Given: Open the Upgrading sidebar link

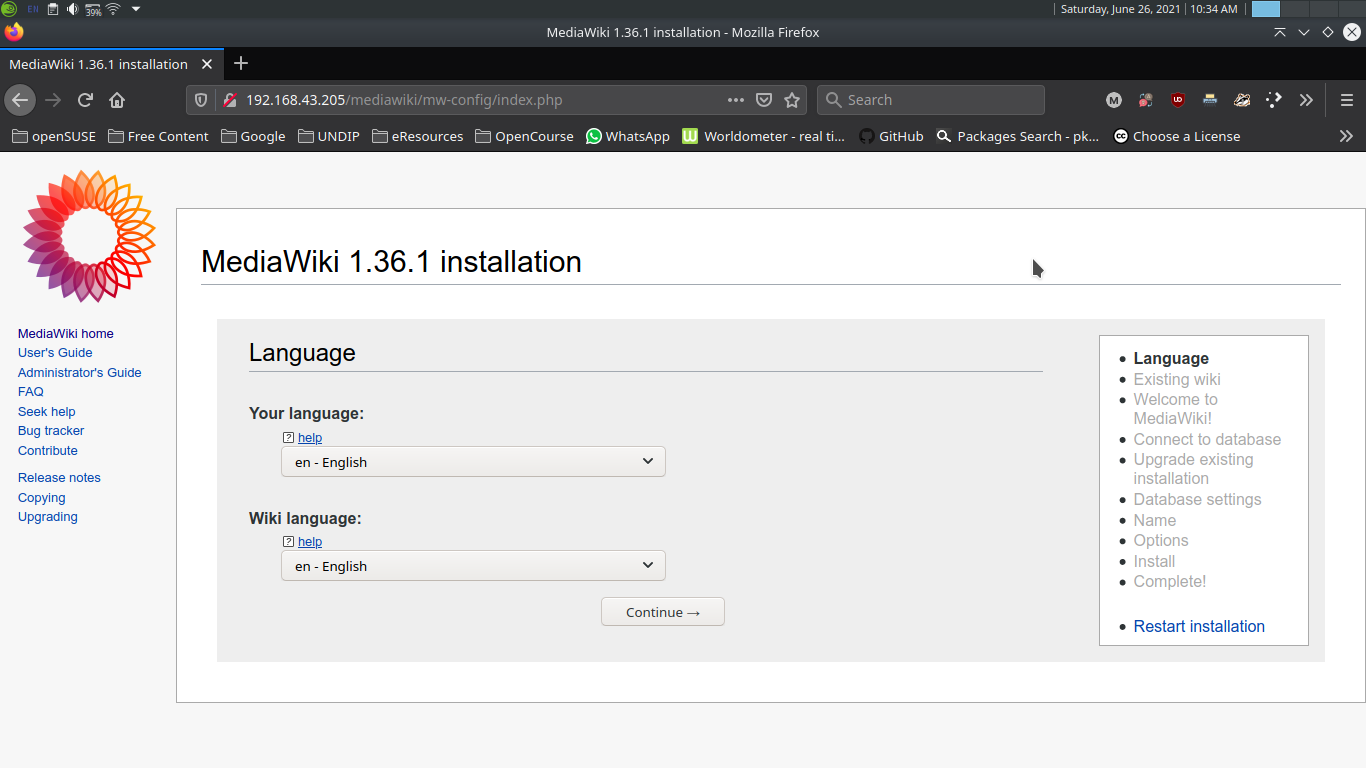Looking at the screenshot, I should [48, 517].
